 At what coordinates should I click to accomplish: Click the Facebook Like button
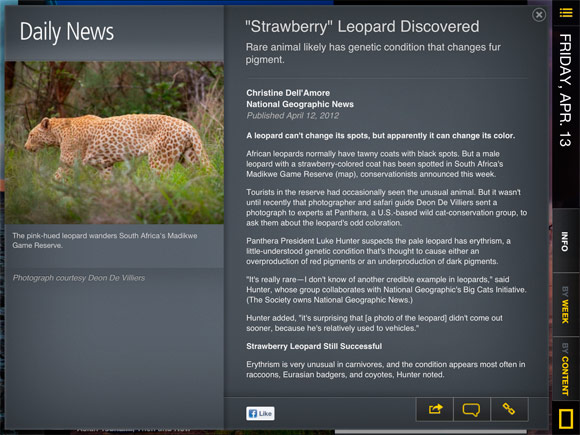[x=260, y=413]
